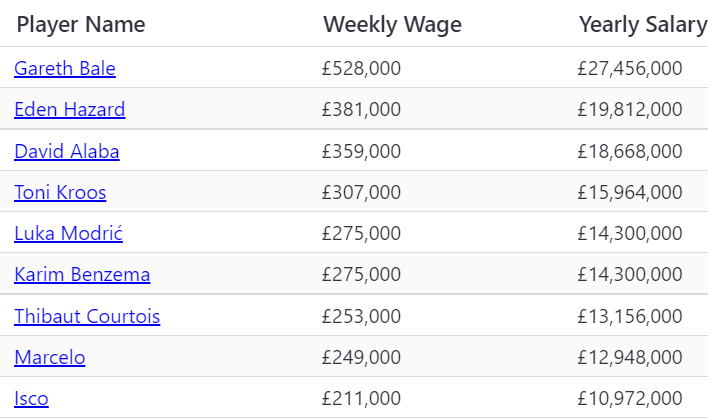
Task: Click the Weekly Wage column header
Action: click(392, 24)
